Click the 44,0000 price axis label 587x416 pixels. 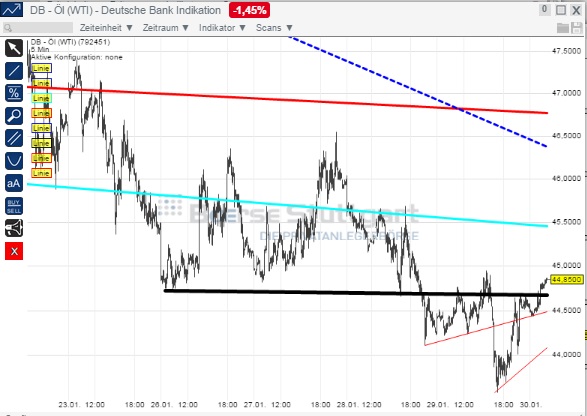(567, 354)
